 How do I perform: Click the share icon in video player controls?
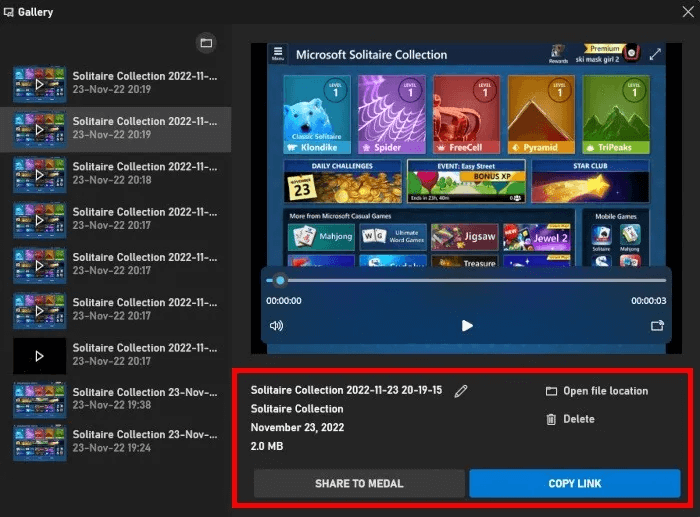(657, 325)
